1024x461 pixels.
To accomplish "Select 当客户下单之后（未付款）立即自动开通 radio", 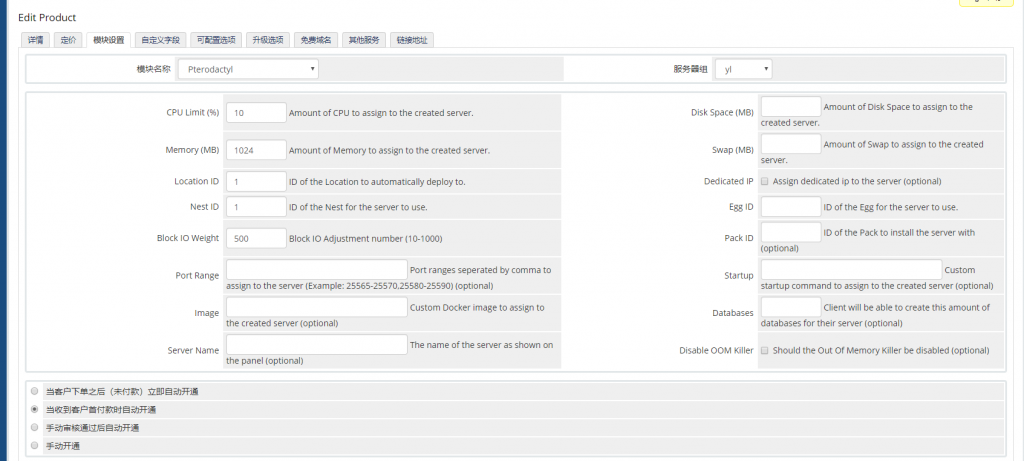I will point(36,391).
